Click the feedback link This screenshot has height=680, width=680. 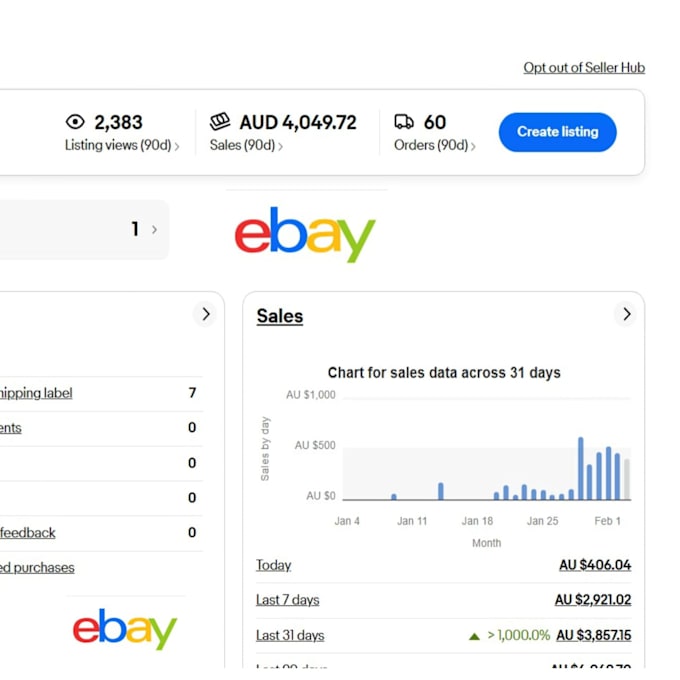pos(28,533)
